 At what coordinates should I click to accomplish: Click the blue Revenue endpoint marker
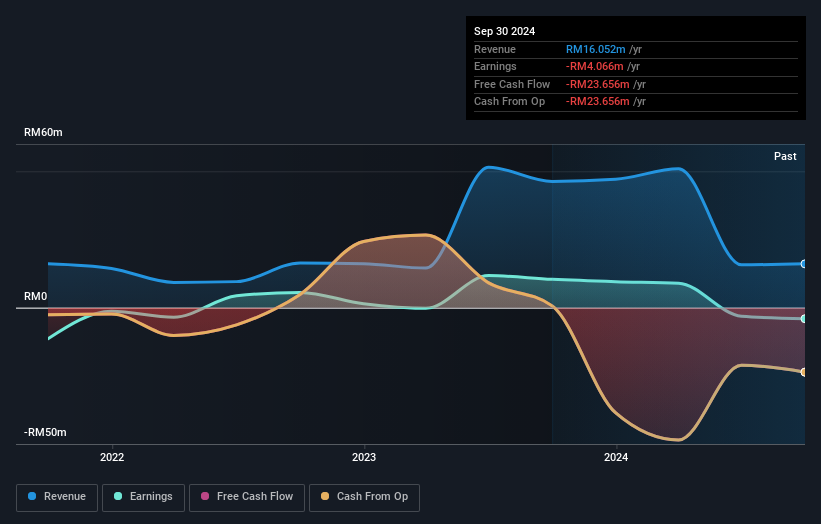[804, 264]
